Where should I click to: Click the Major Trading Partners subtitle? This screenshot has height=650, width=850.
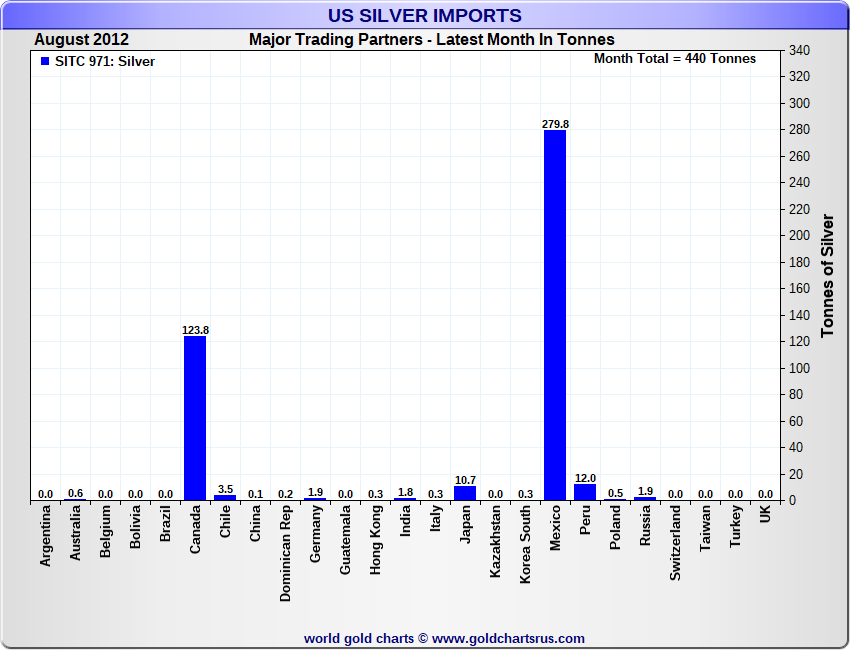432,40
